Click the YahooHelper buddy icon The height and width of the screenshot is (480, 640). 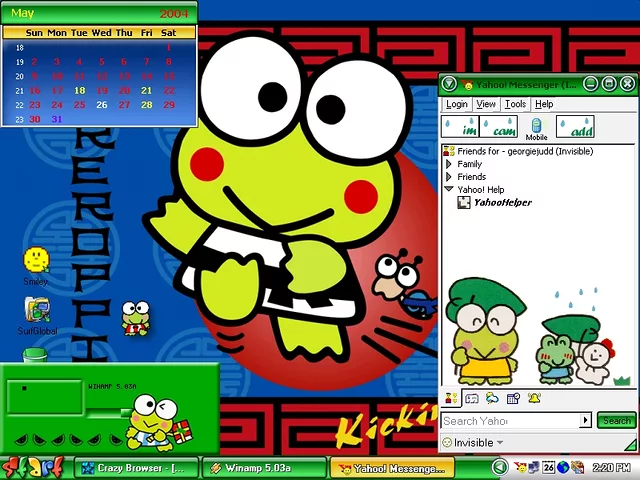pos(464,202)
